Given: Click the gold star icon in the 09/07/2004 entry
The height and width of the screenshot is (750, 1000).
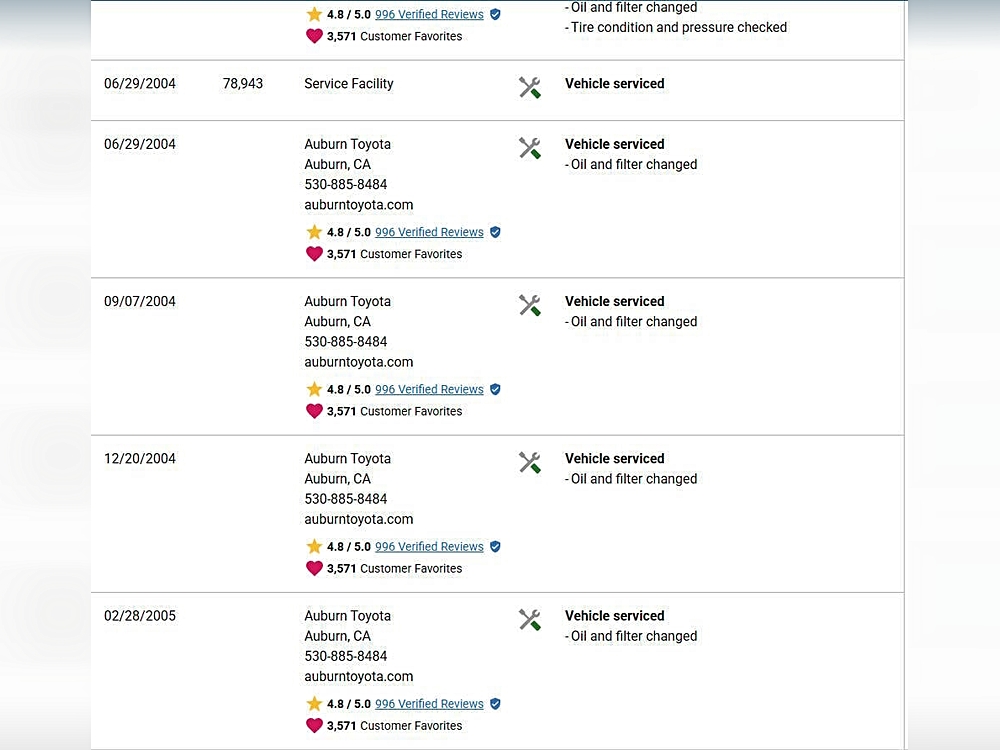Looking at the screenshot, I should pyautogui.click(x=314, y=389).
